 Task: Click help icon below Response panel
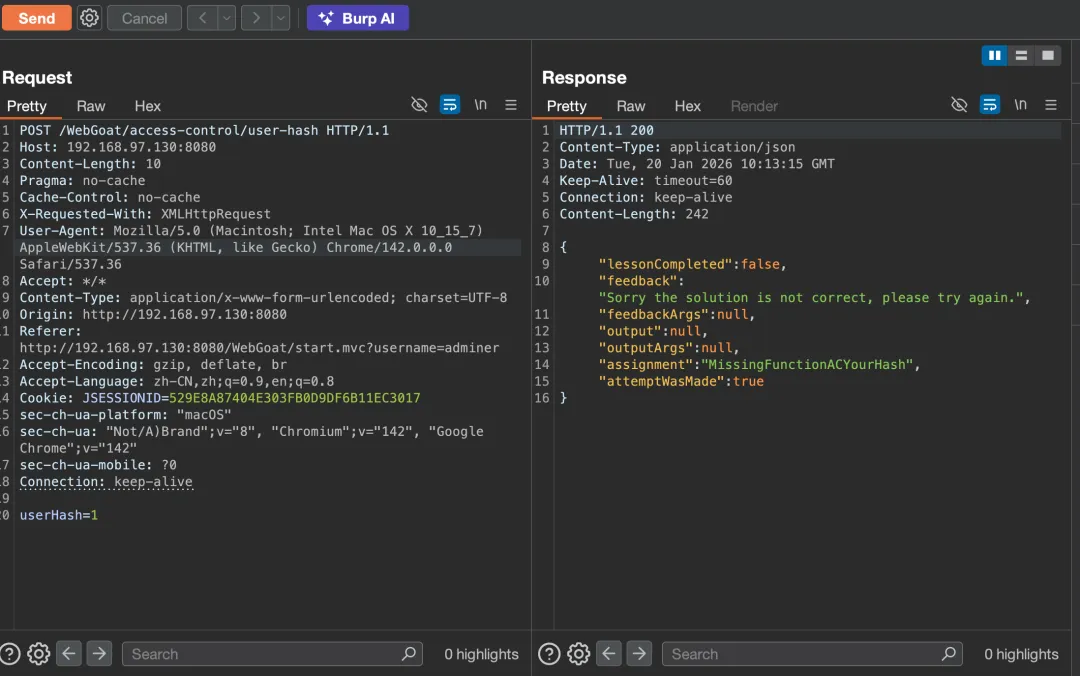click(549, 654)
